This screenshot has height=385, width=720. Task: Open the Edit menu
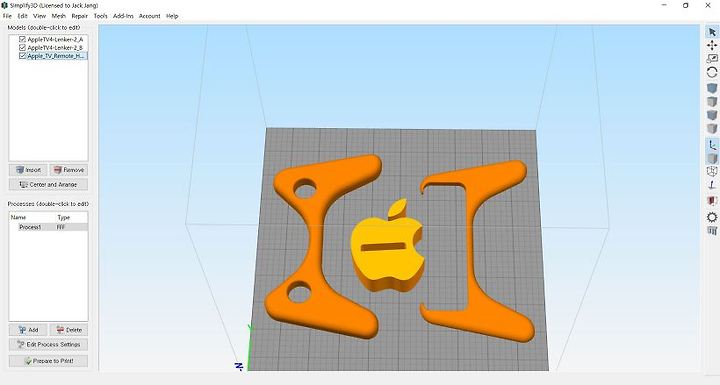[22, 16]
